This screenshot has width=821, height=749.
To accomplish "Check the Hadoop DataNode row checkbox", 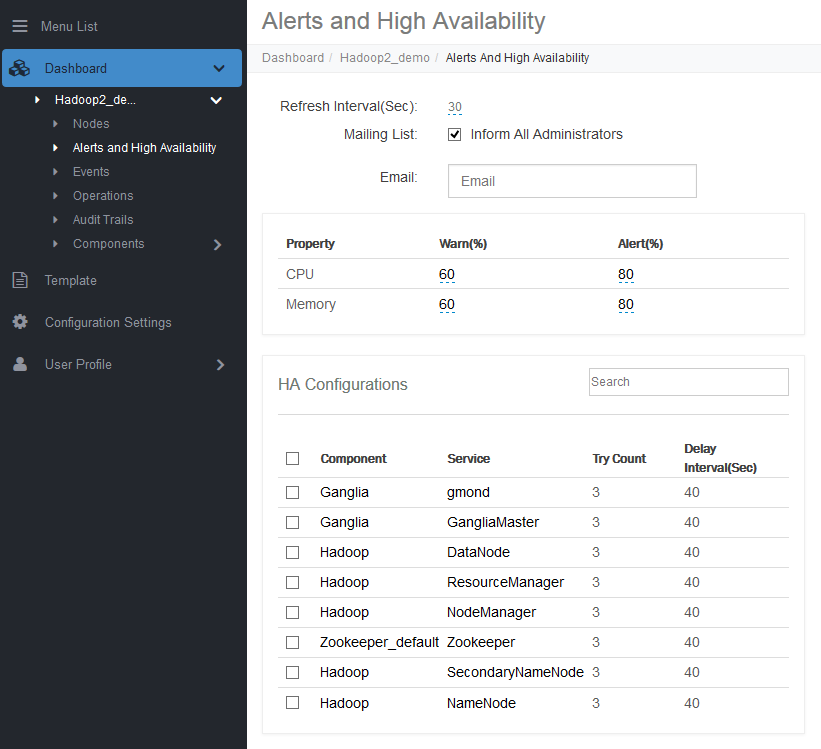I will coord(292,552).
